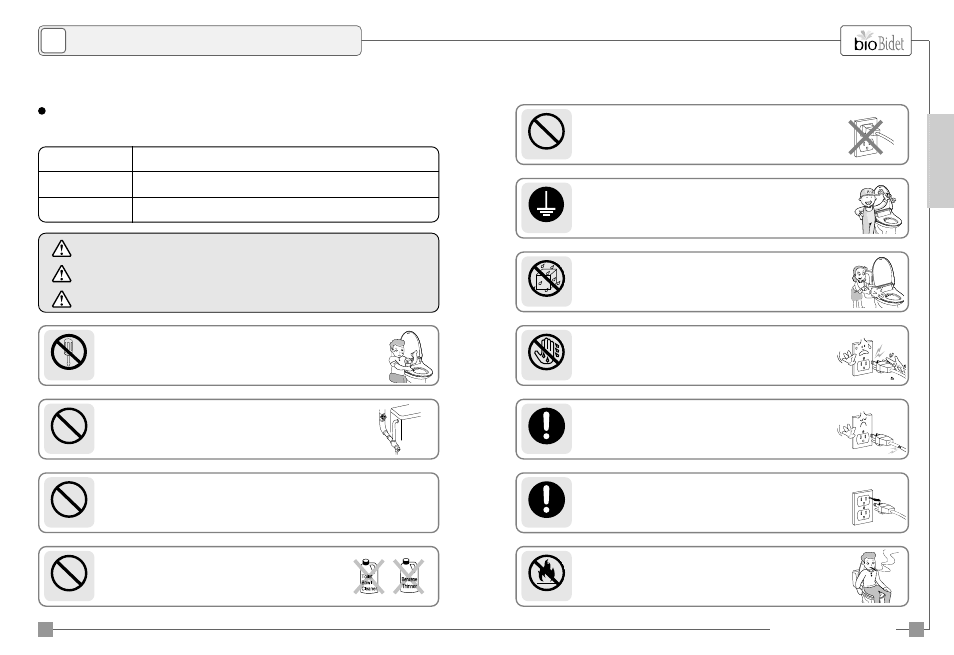Click the child reaching into toilet illustration
Screen dimensions: 954x655
click(410, 356)
